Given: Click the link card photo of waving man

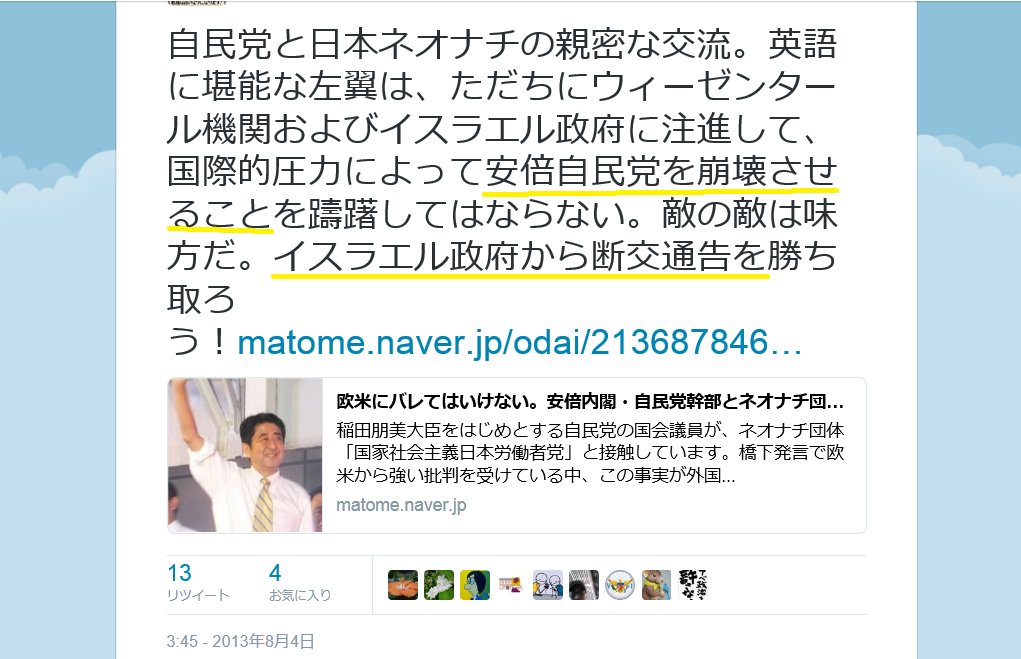Looking at the screenshot, I should [x=245, y=455].
